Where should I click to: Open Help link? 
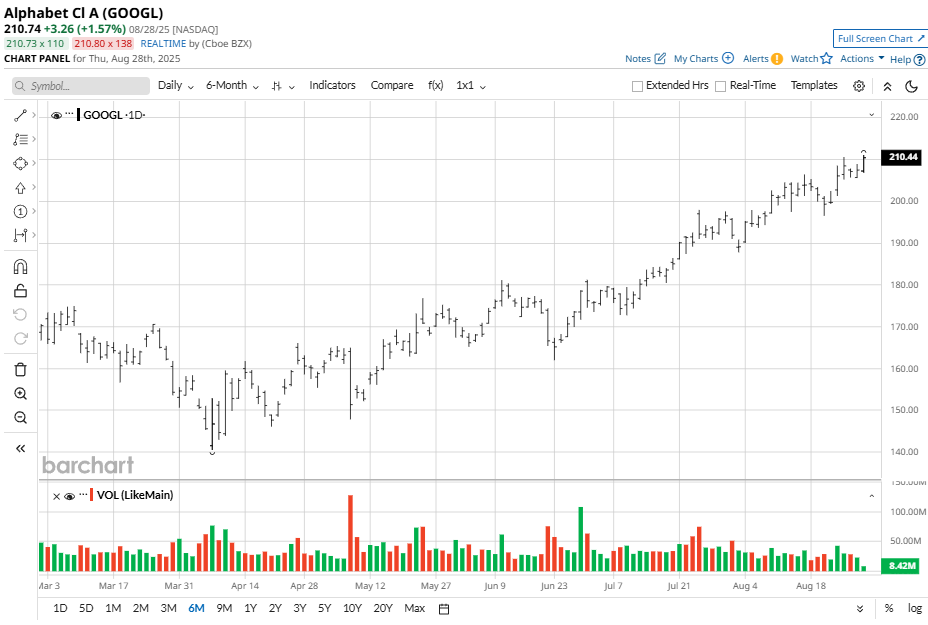(x=907, y=59)
